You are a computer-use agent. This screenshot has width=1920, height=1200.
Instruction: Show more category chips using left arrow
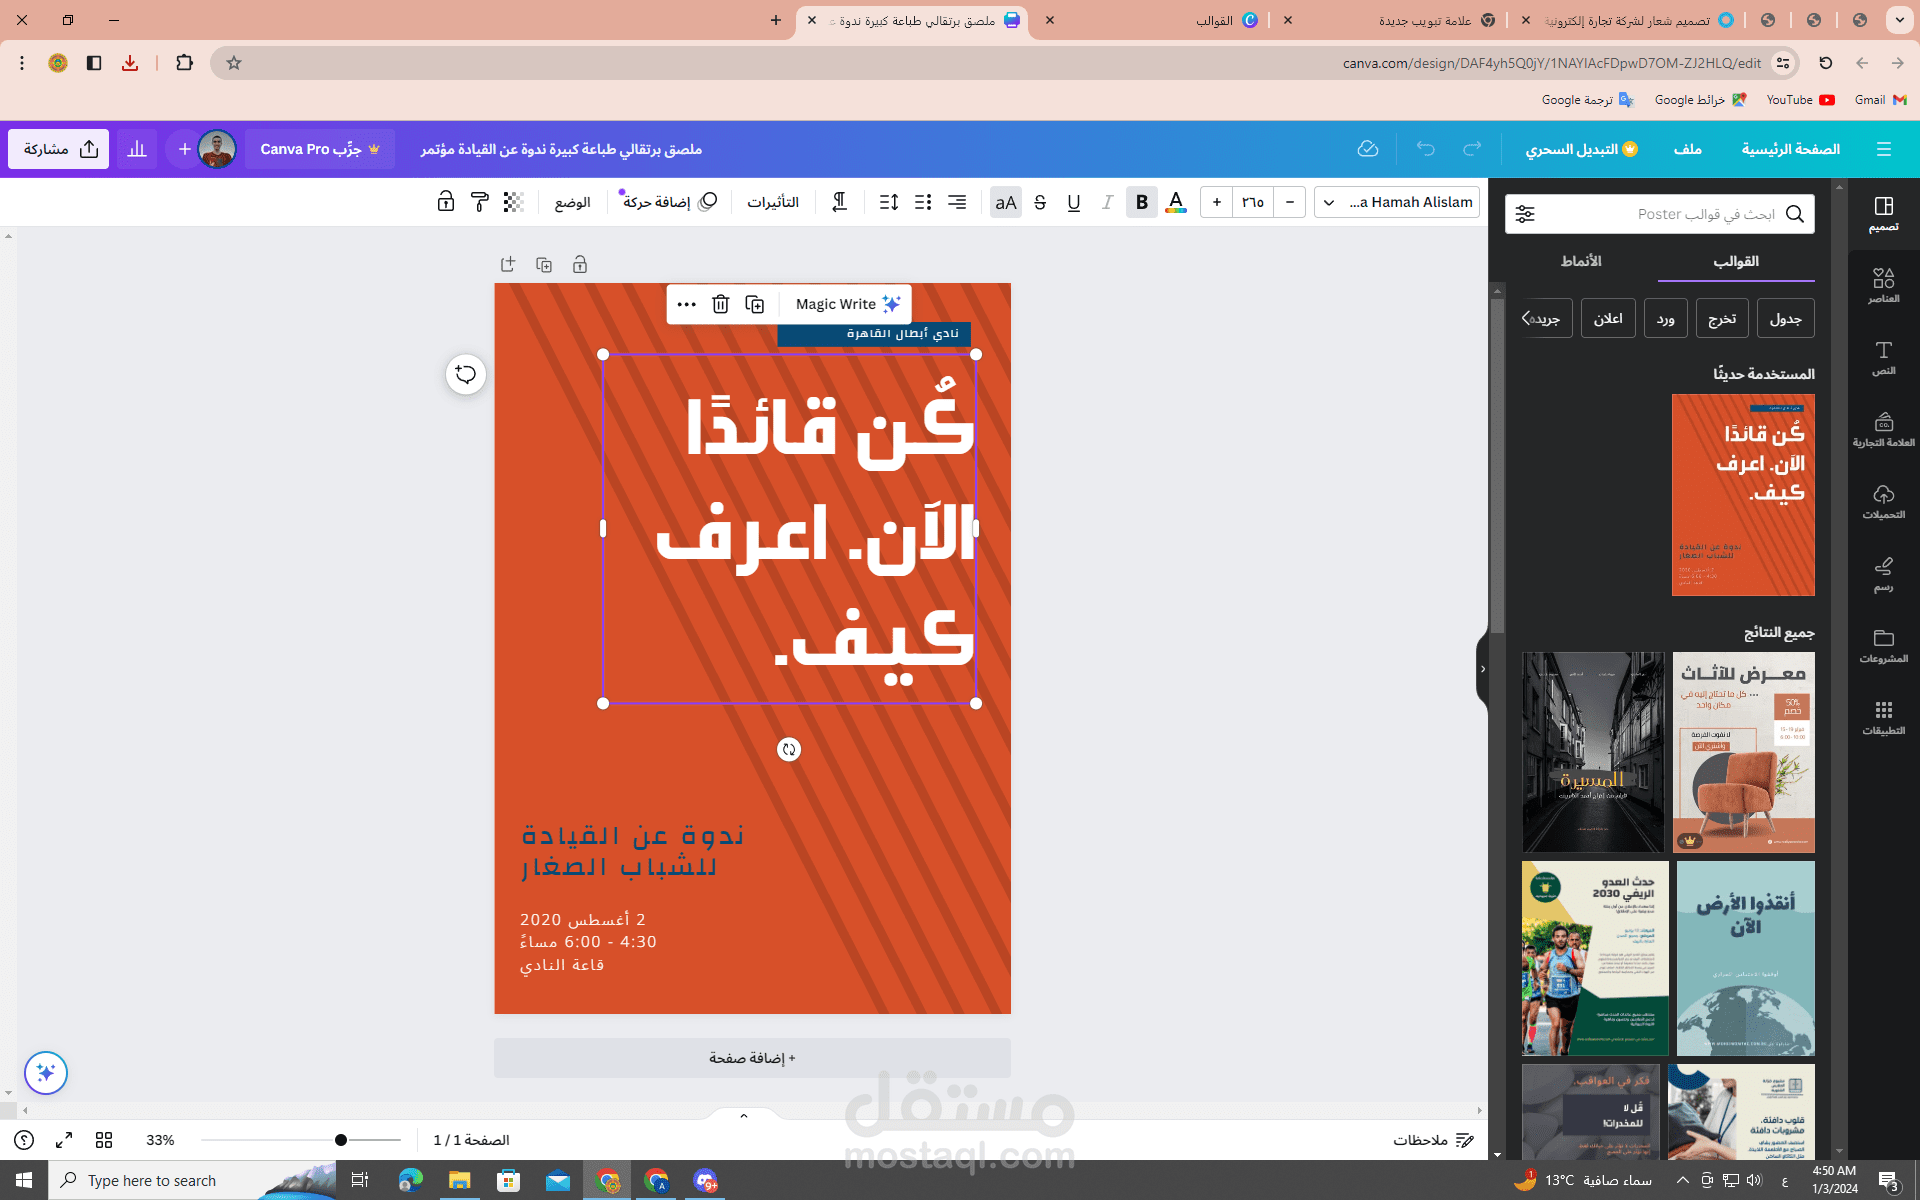[1526, 318]
